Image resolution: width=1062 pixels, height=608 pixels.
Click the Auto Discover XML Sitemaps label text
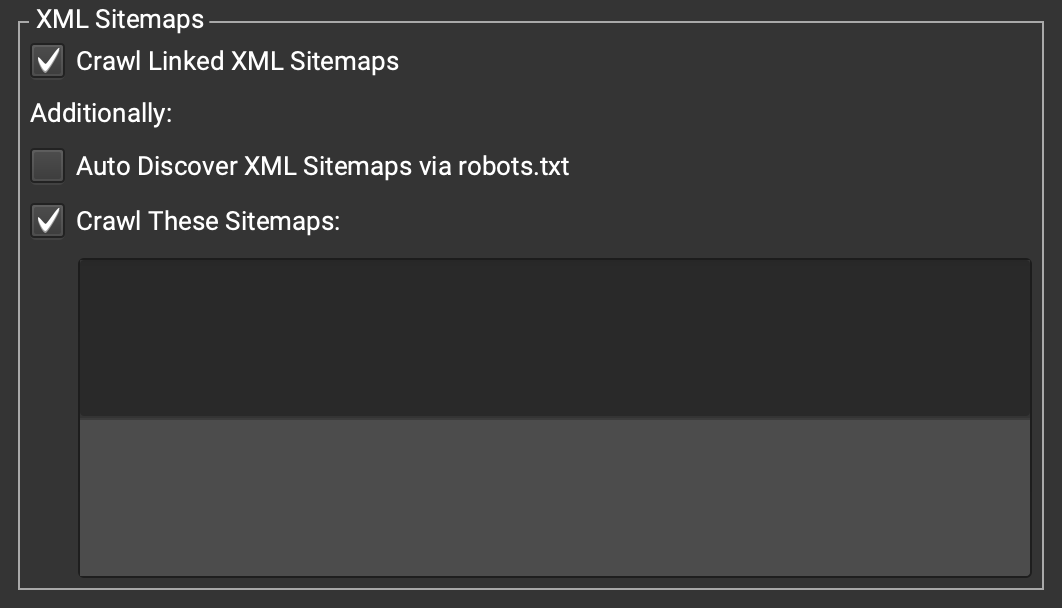click(322, 166)
